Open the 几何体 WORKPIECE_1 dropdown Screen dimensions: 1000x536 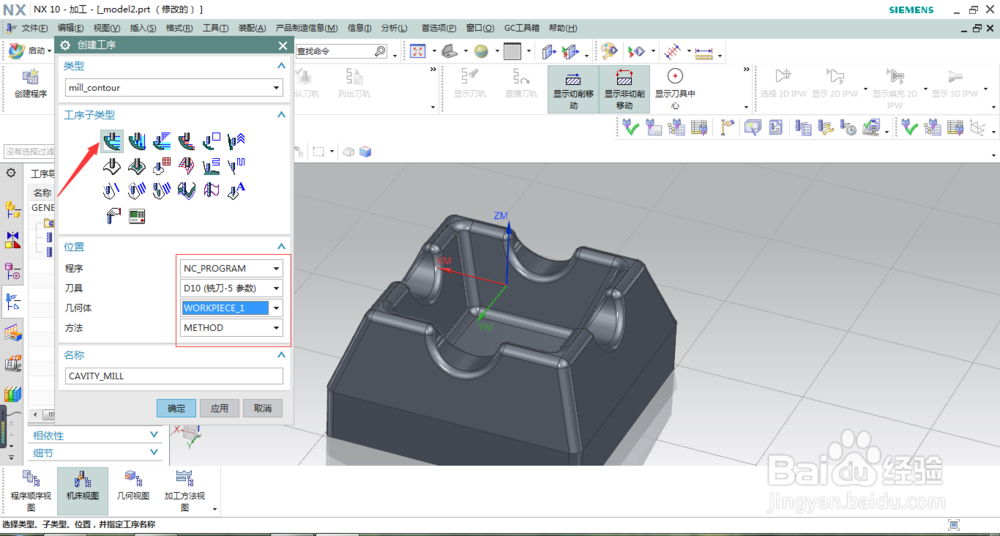[x=276, y=308]
